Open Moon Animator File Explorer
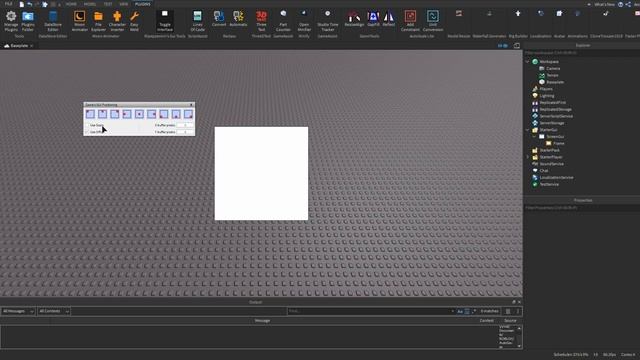Image resolution: width=640 pixels, height=360 pixels. (x=98, y=21)
